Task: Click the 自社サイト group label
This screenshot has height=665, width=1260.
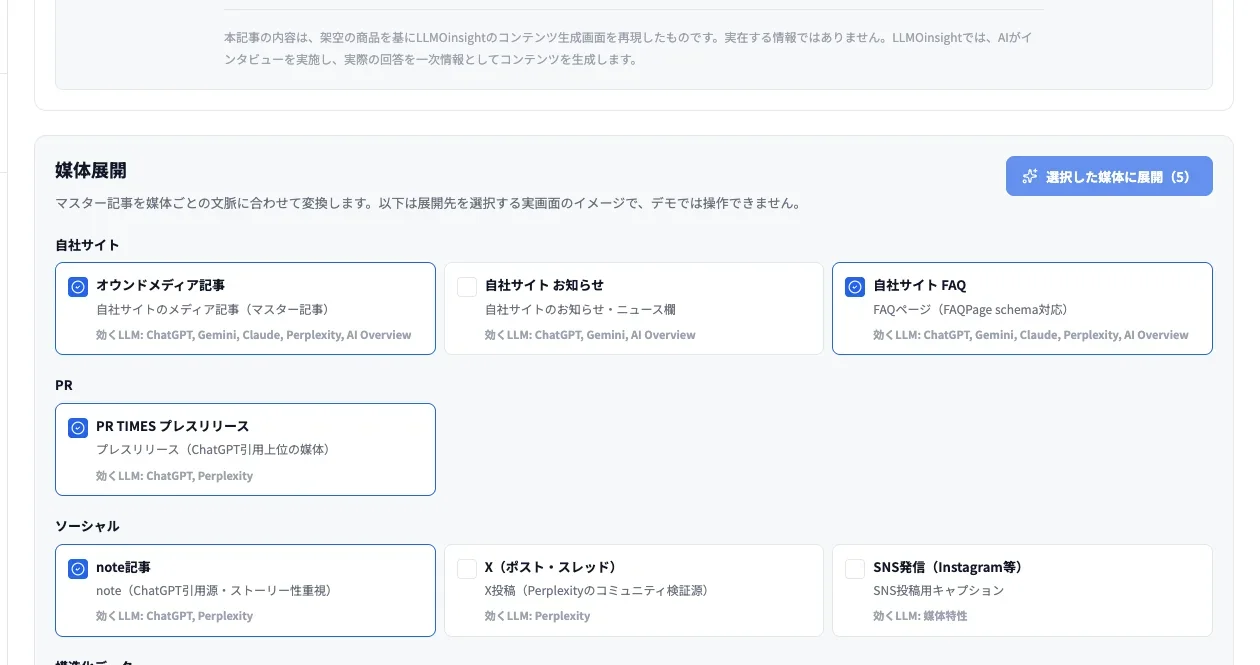Action: (87, 245)
